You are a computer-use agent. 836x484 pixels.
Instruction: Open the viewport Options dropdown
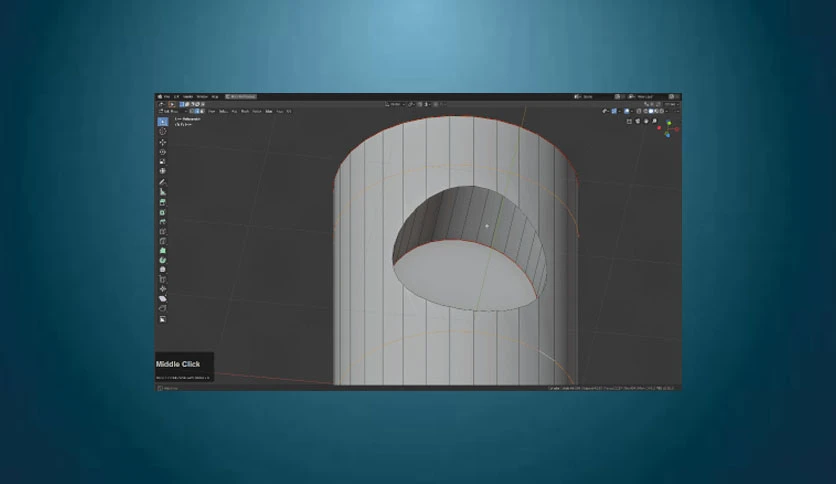point(672,104)
